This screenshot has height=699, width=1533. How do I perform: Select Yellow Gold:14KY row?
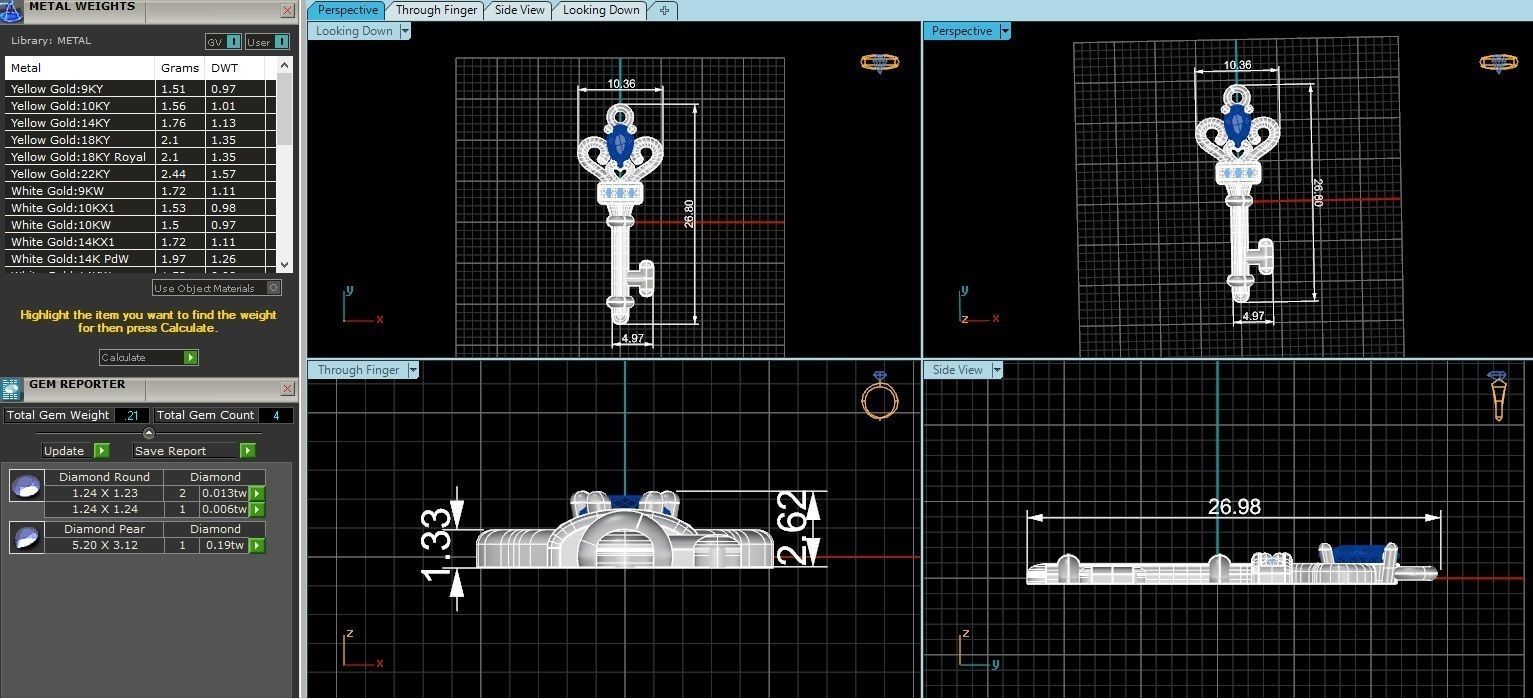[140, 123]
